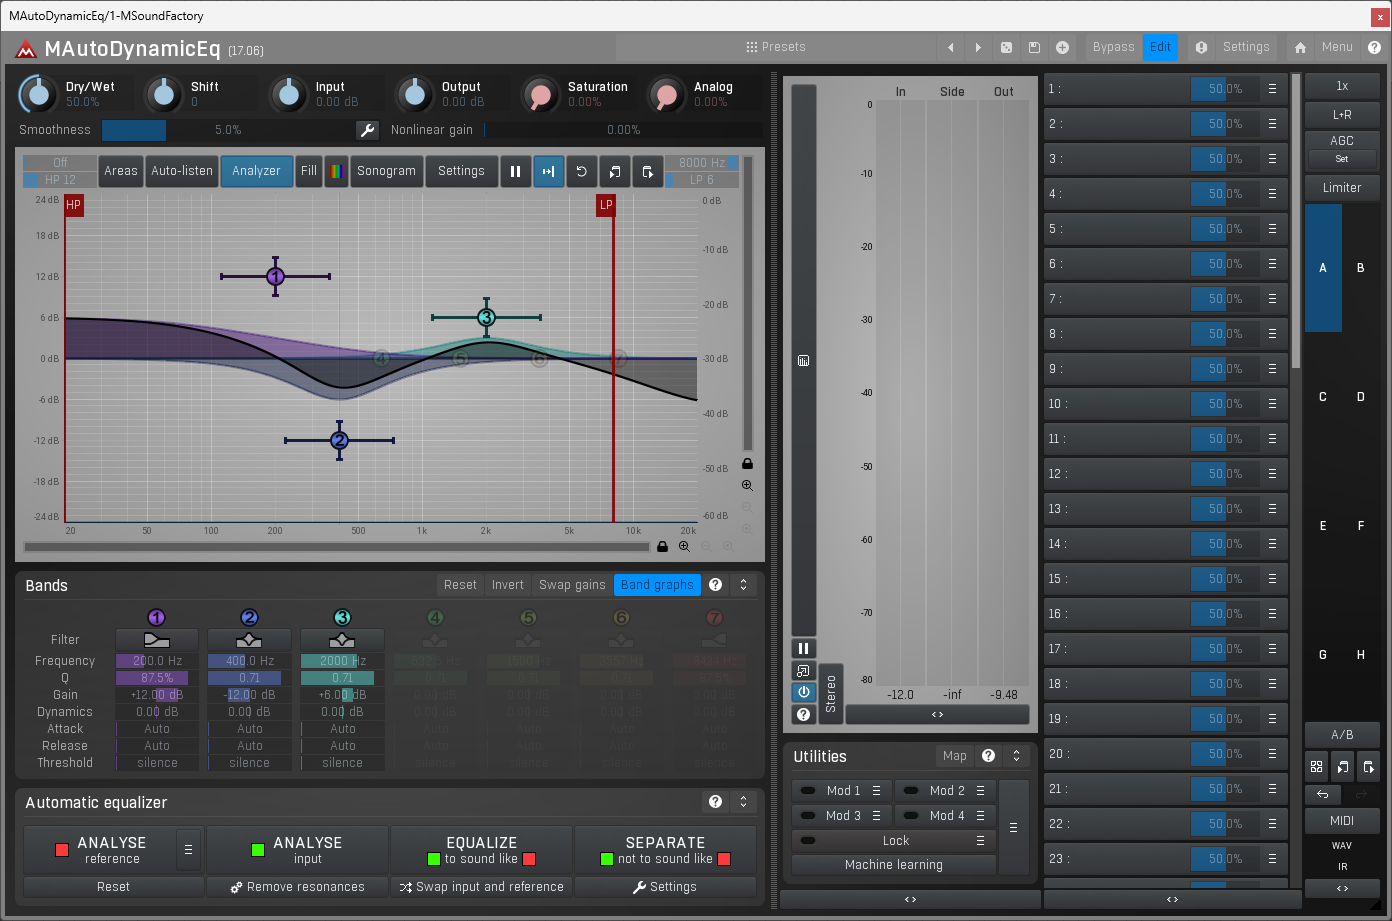Open smoothness wrench settings icon
This screenshot has height=921, width=1392.
(367, 130)
